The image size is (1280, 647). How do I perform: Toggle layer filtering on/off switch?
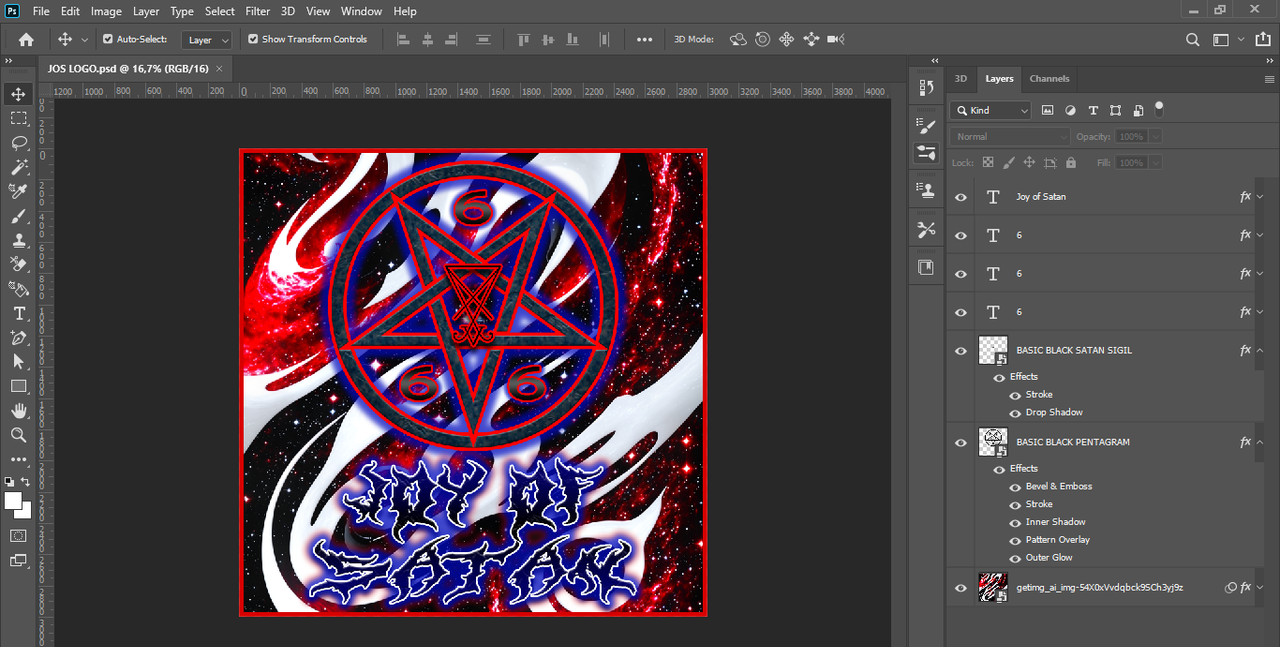point(1160,107)
